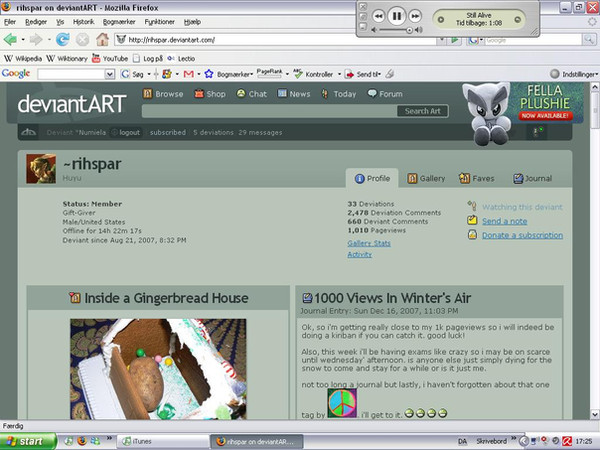Click the Windows start button
This screenshot has width=600, height=450.
point(28,441)
